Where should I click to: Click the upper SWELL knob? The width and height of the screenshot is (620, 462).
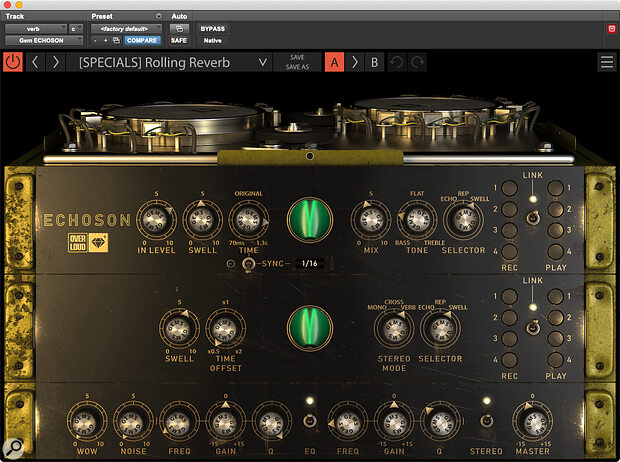(202, 220)
